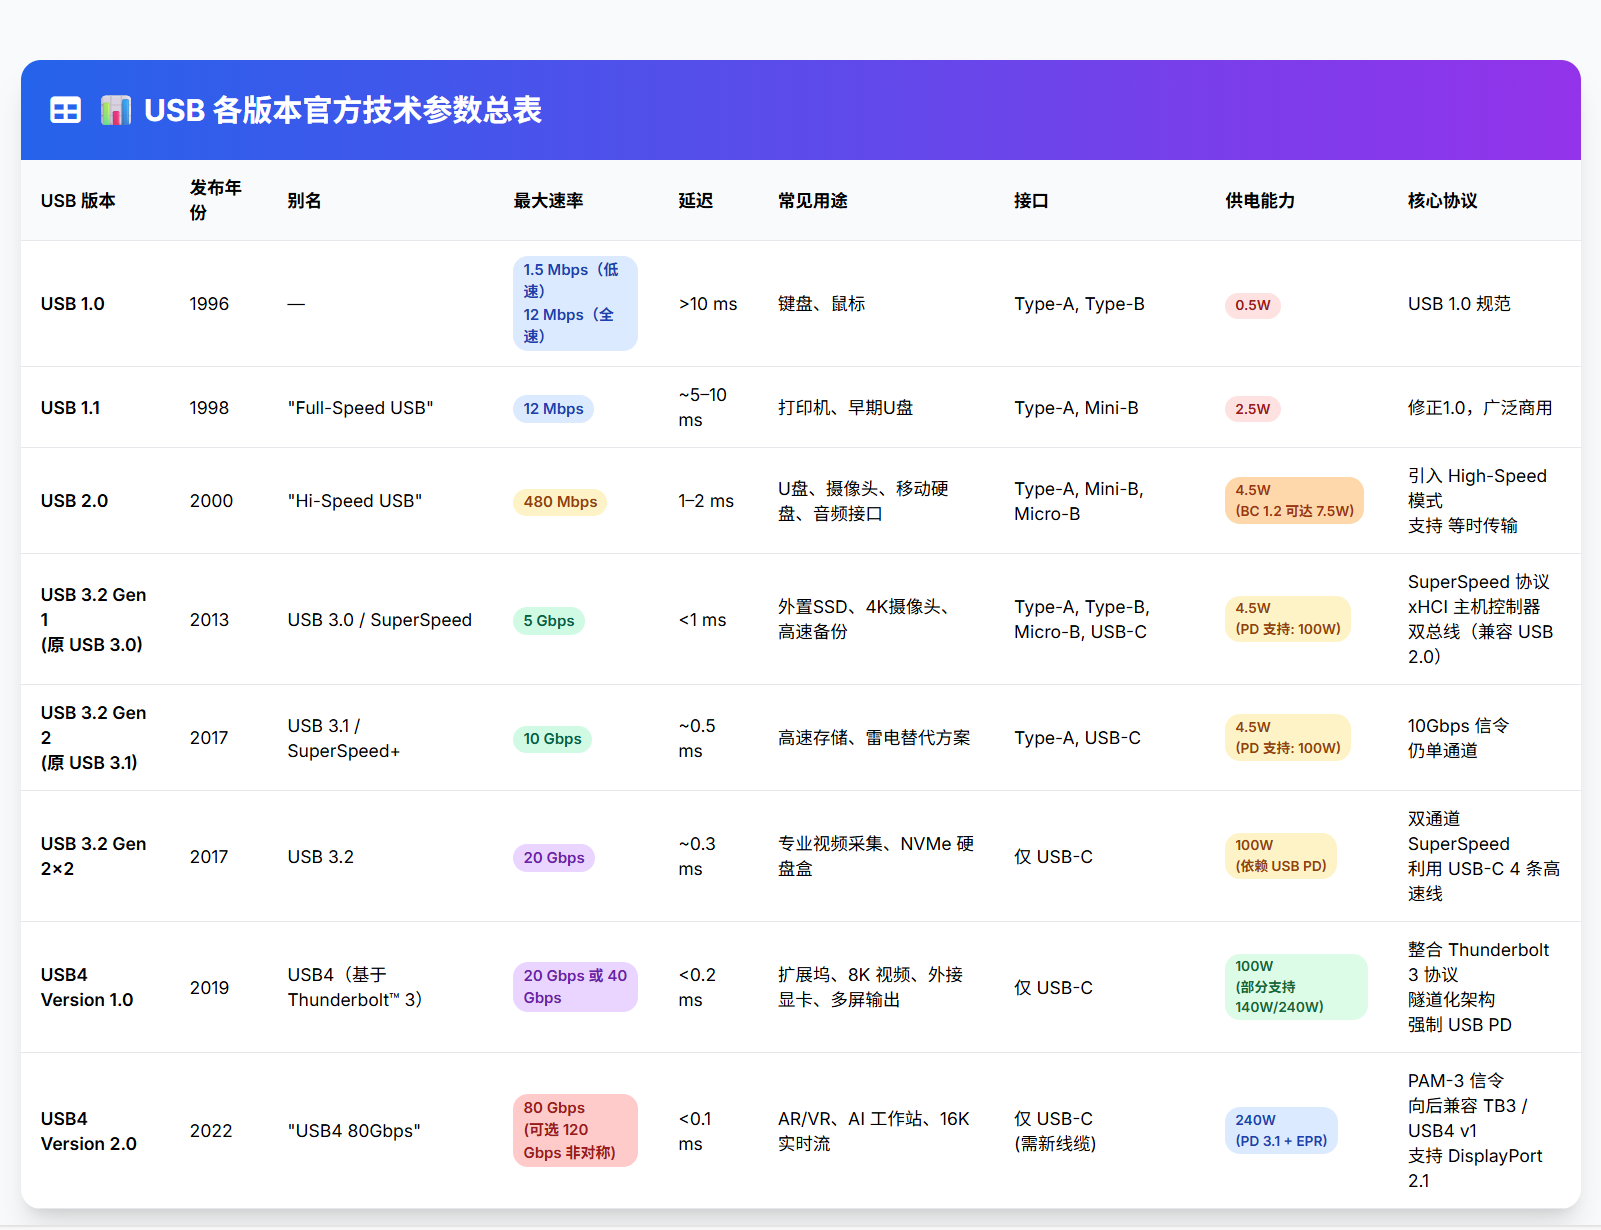Click the usage cell '键盘、鼠标'
This screenshot has width=1601, height=1230.
[x=821, y=304]
